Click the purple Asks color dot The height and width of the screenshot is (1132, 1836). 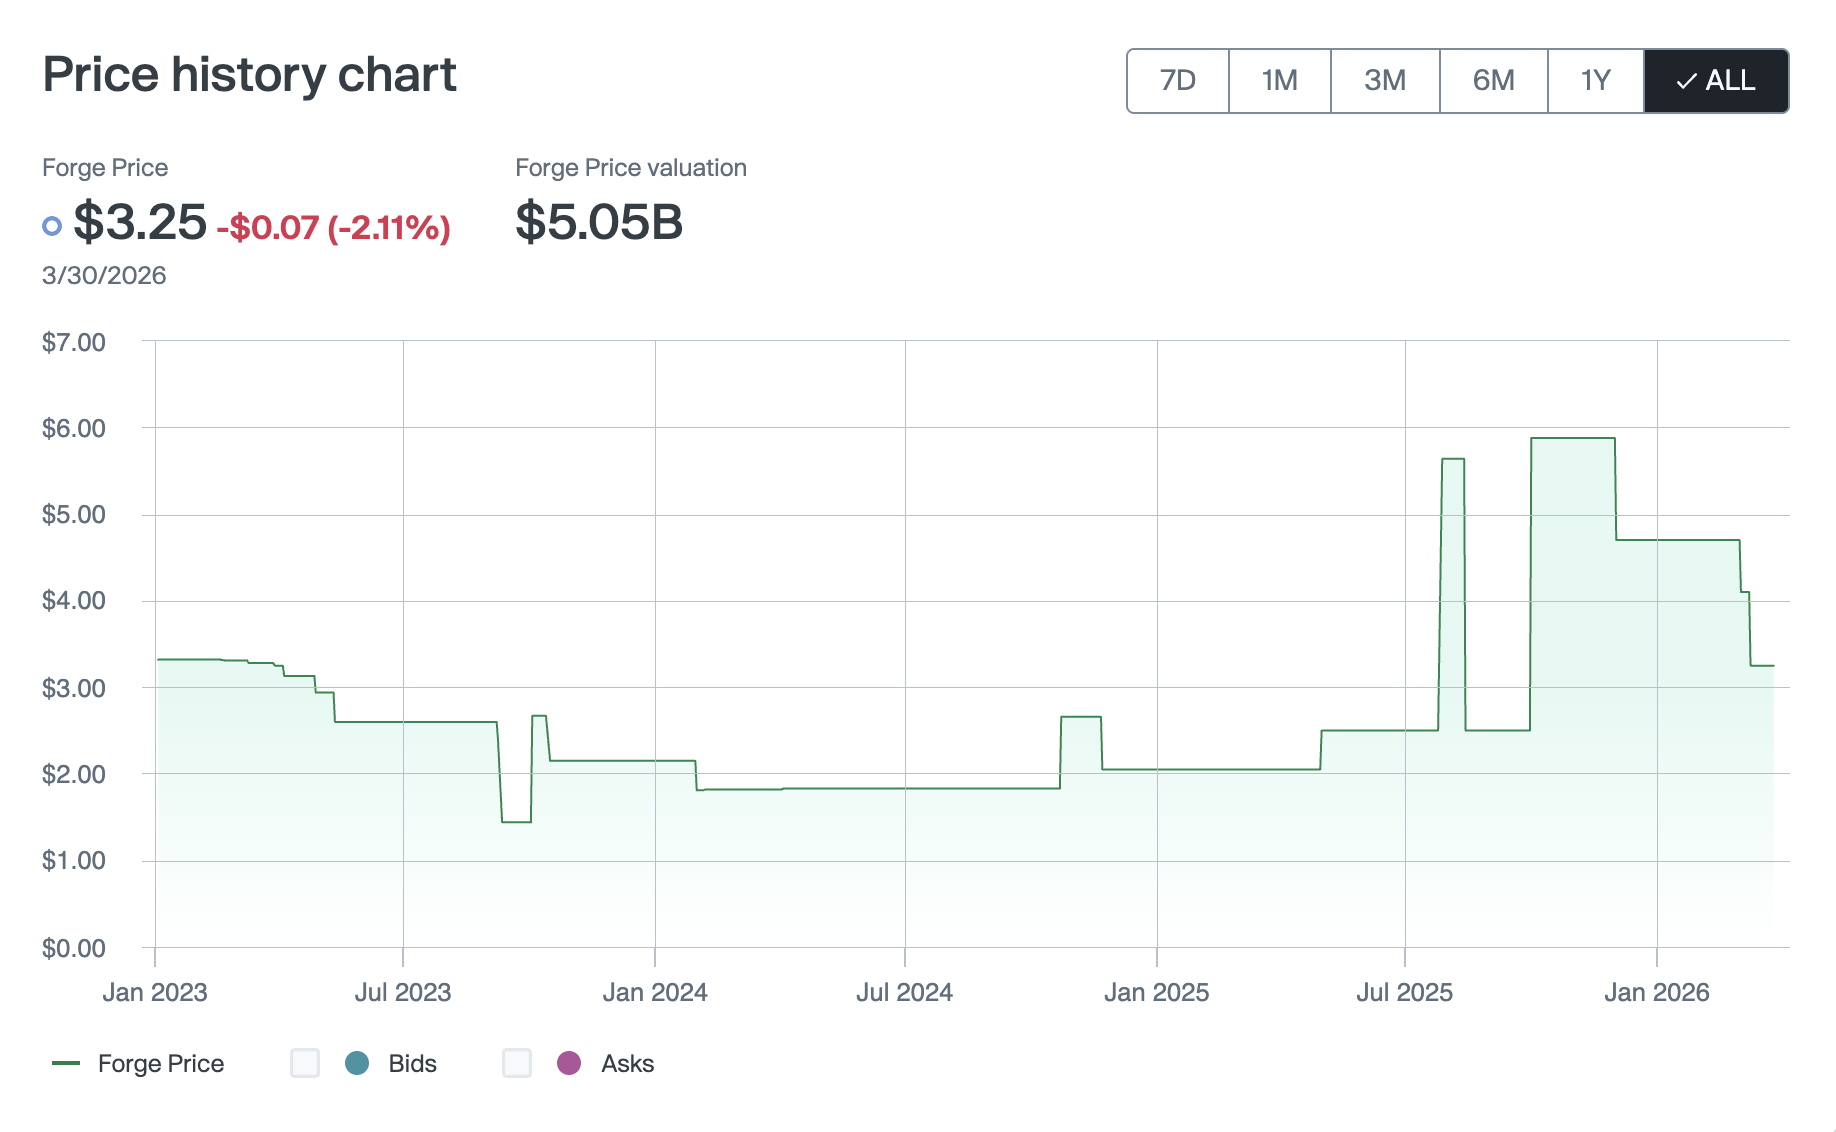[x=569, y=1063]
